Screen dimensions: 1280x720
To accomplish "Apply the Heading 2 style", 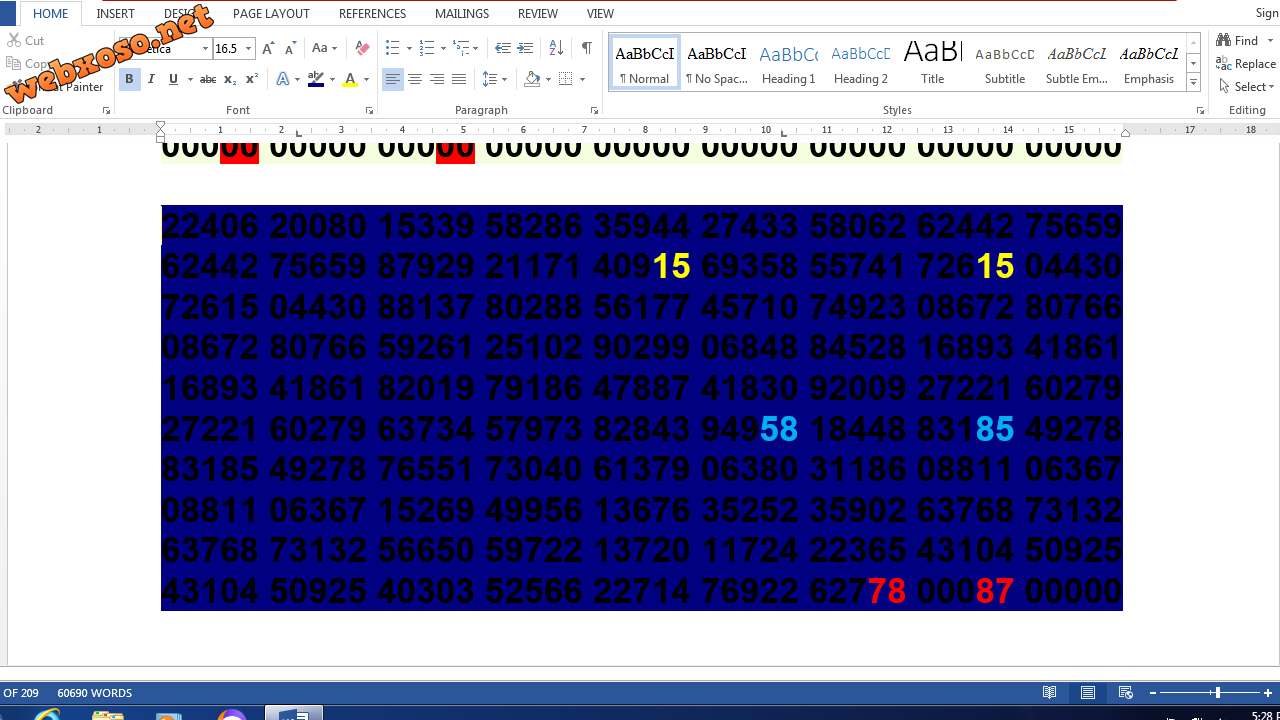I will (861, 63).
